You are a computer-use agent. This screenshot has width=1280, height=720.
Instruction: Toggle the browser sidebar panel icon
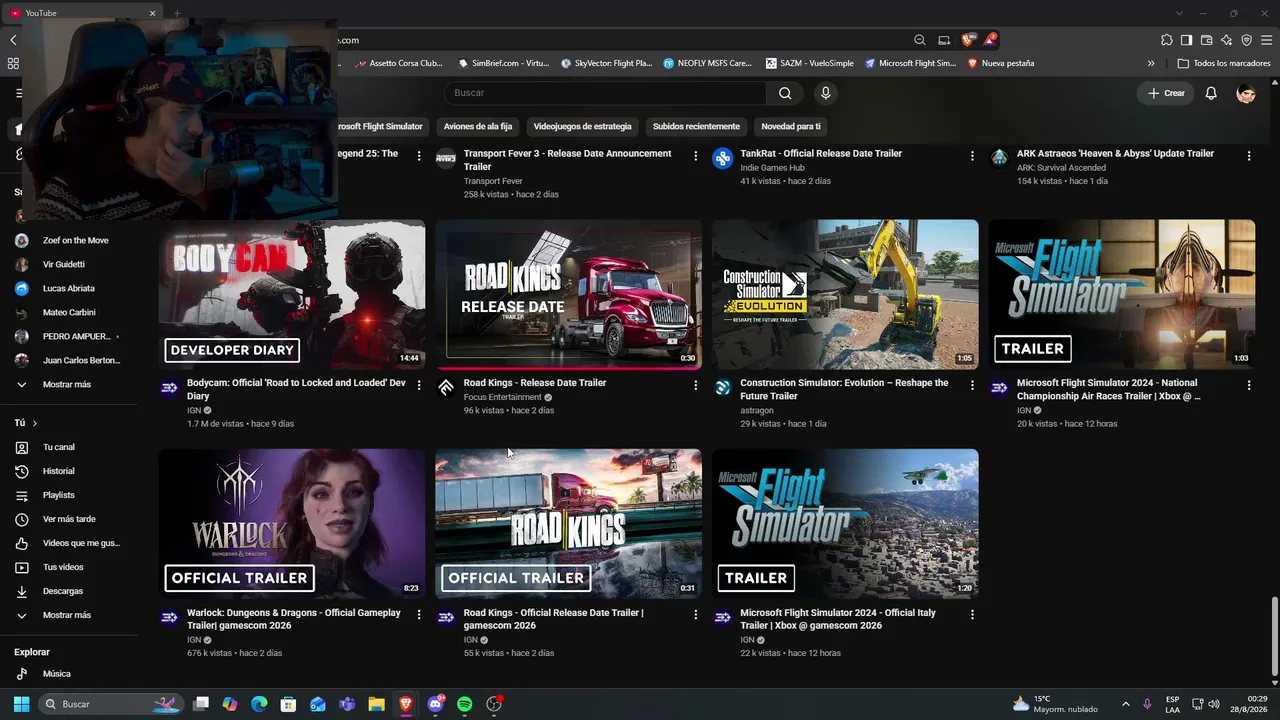pyautogui.click(x=1186, y=40)
